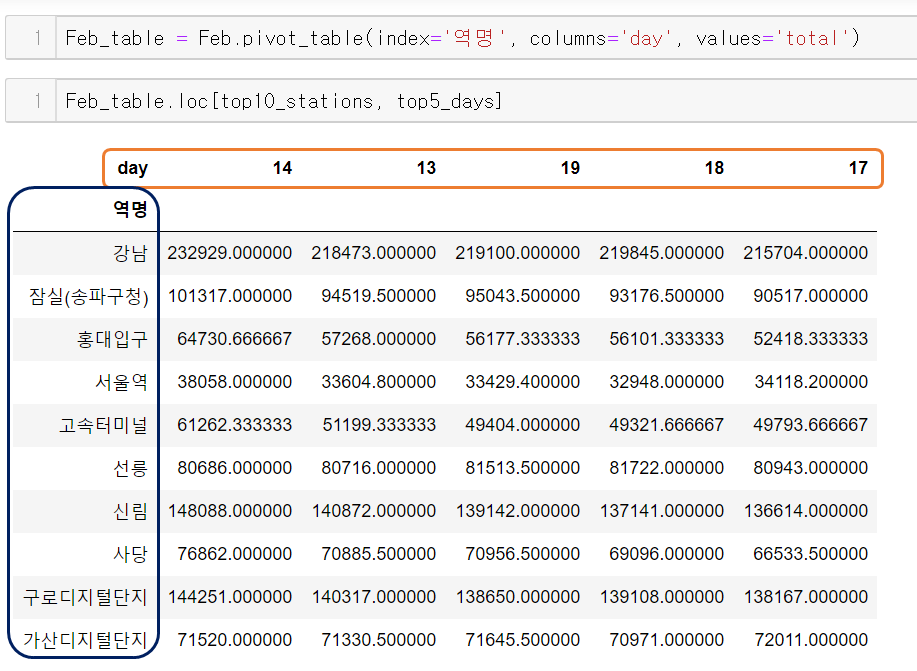917x671 pixels.
Task: Select row label 서울역
Action: click(121, 382)
